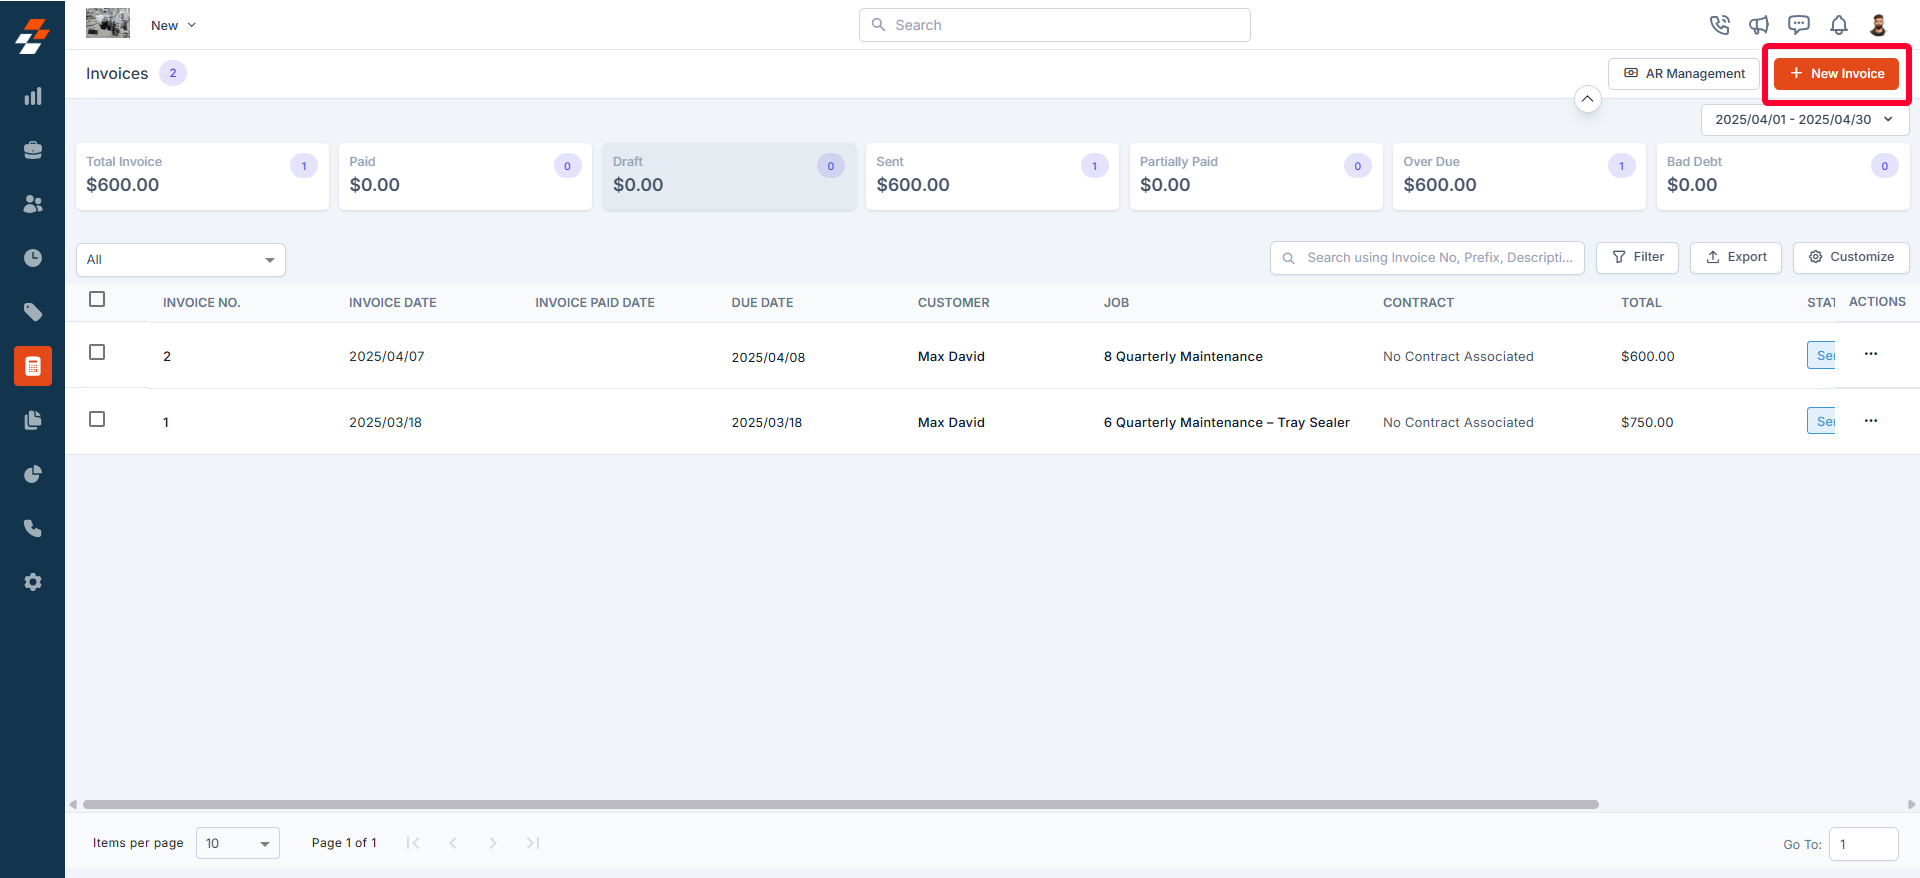Open the call icon in the header
This screenshot has width=1920, height=878.
point(1719,25)
